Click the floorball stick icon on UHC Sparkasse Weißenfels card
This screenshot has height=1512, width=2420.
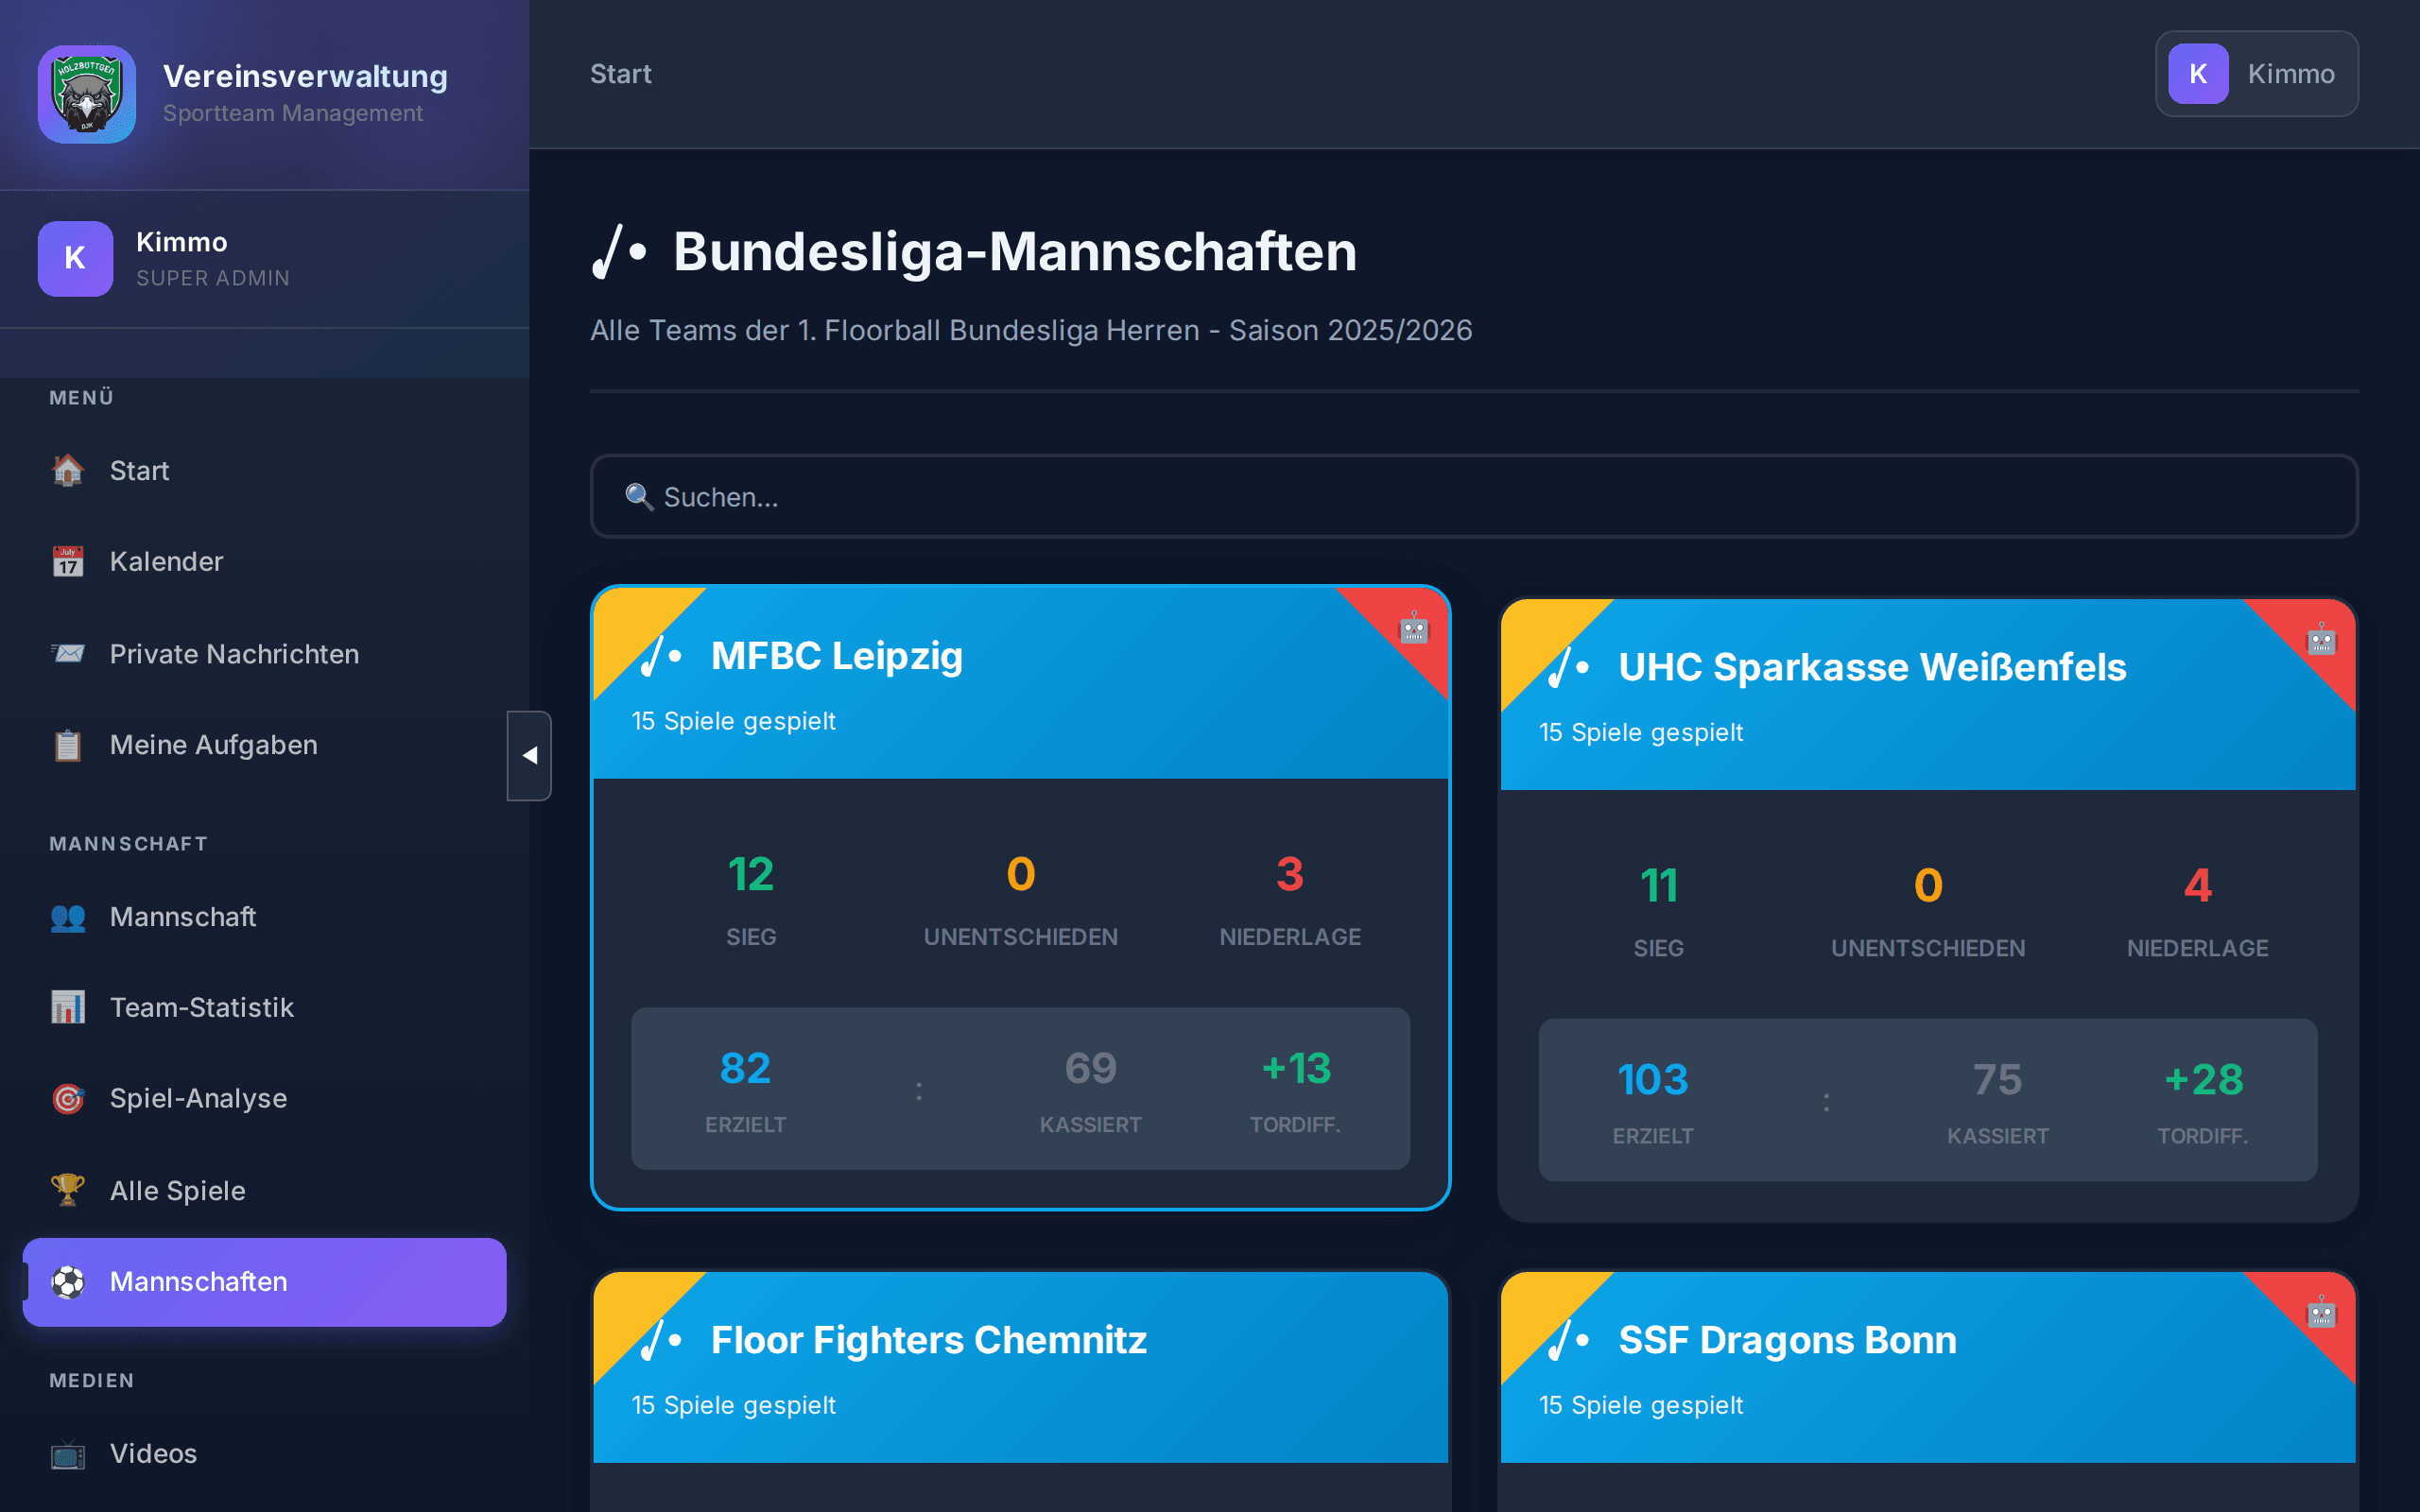point(1569,667)
